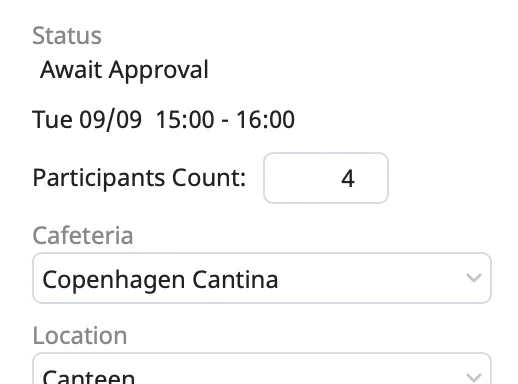The width and height of the screenshot is (518, 384).
Task: Click the word Count beside participants box
Action: tap(209, 178)
